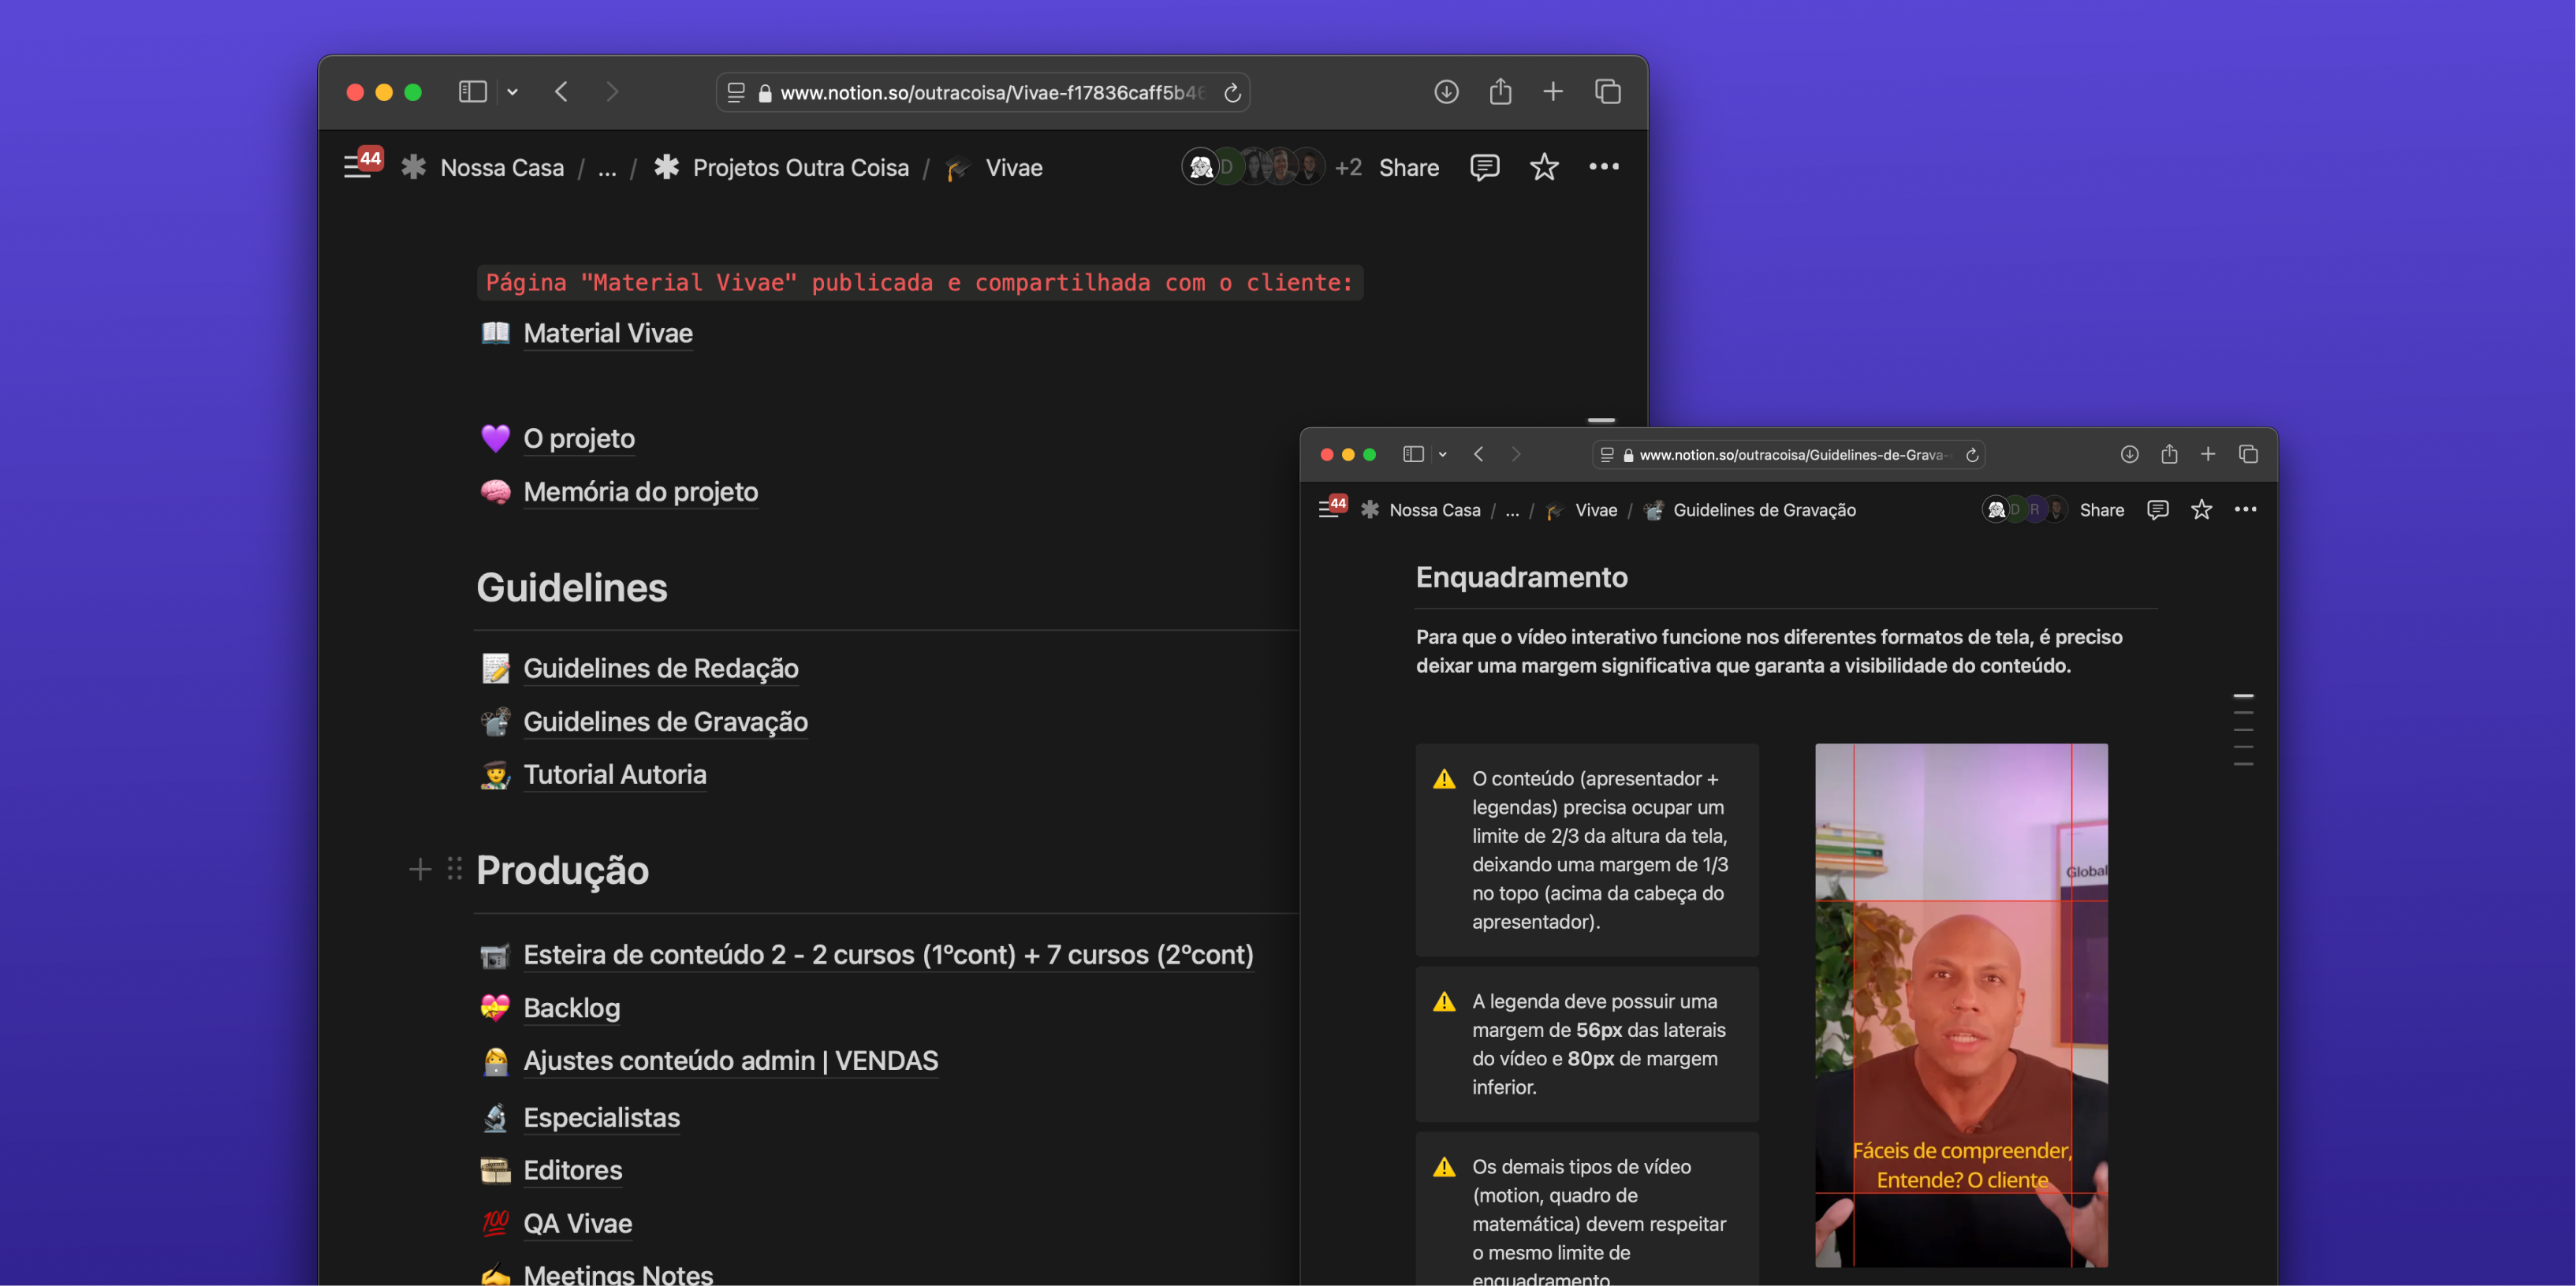This screenshot has width=2576, height=1286.
Task: Expand collapsed breadcrumb ellipsis in Vivae window
Action: [x=607, y=168]
